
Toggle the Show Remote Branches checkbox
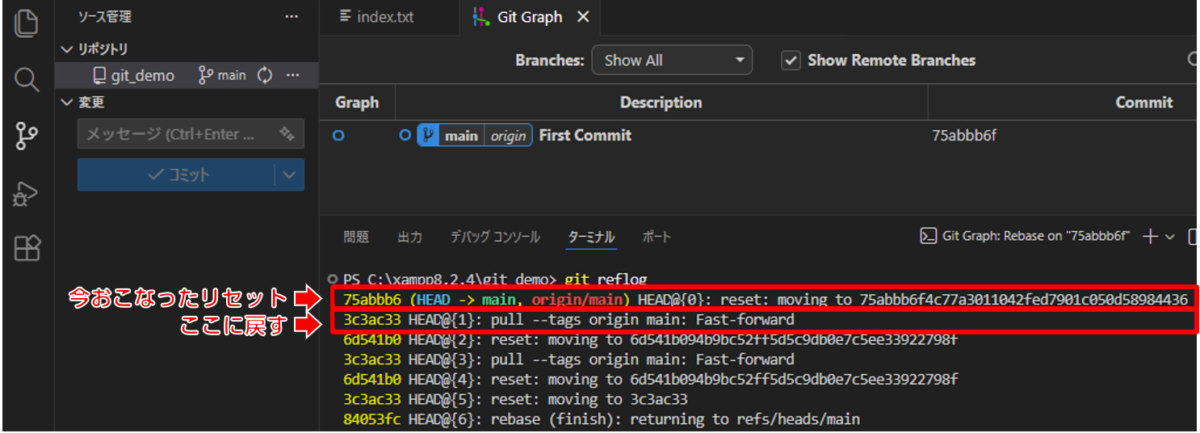pos(791,60)
